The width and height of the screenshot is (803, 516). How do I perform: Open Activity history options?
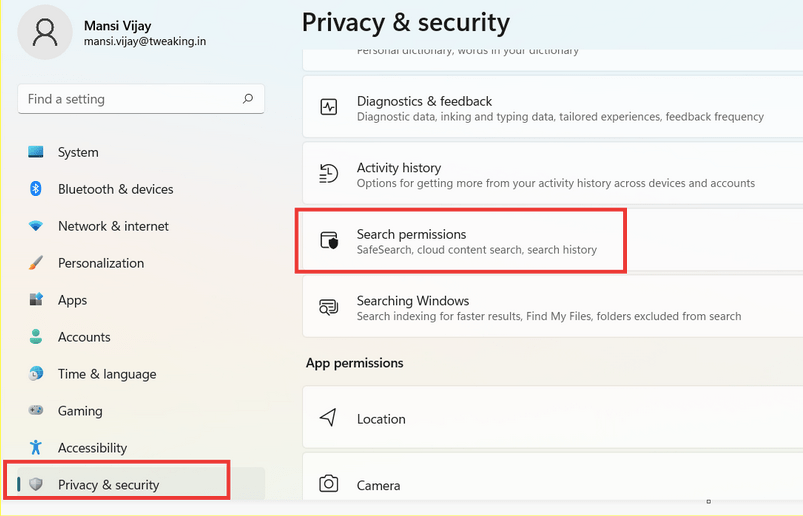(x=553, y=174)
